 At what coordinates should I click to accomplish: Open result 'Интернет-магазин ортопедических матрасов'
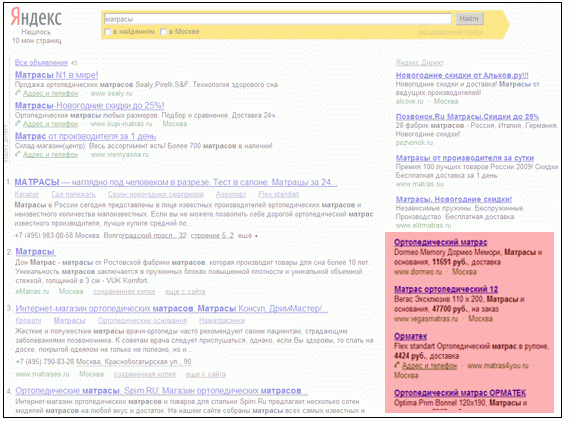click(172, 308)
